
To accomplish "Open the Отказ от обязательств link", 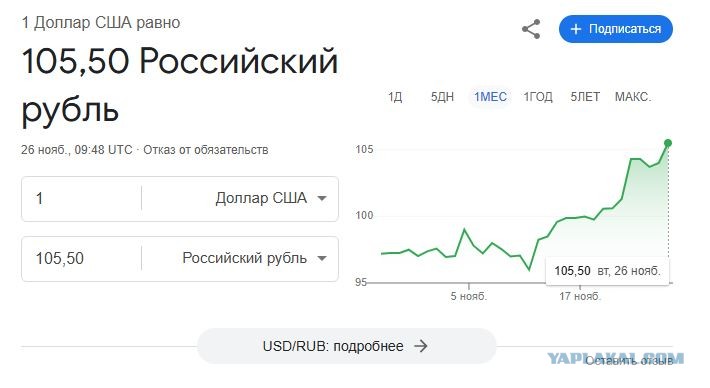I will pyautogui.click(x=206, y=150).
